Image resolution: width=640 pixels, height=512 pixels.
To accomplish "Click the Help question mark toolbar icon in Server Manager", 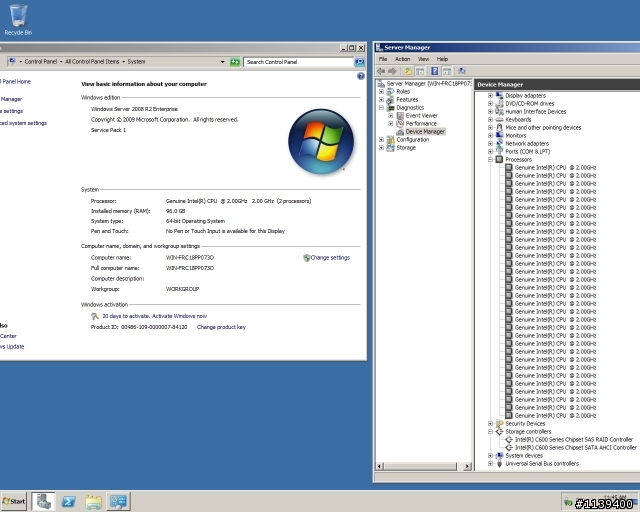I will tap(435, 71).
